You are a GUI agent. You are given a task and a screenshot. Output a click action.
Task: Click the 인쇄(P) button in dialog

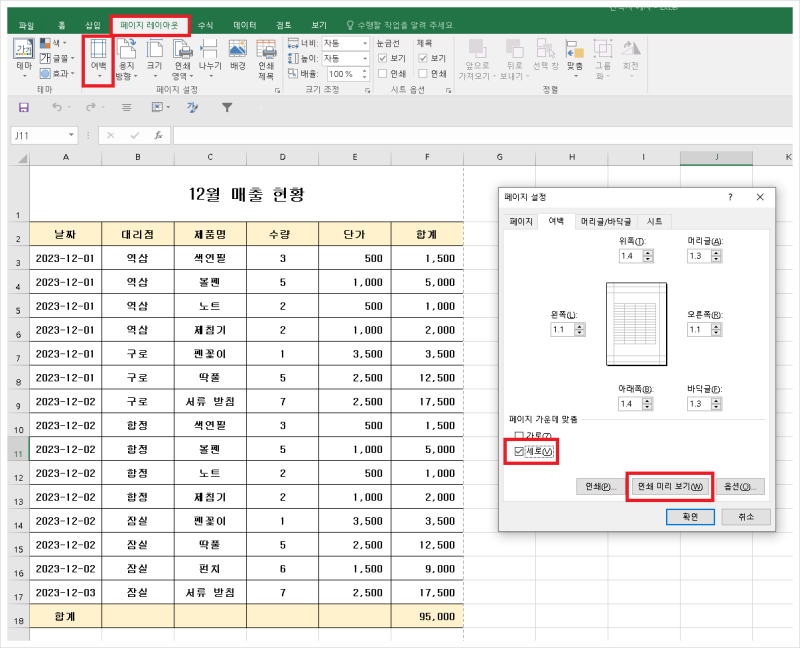coord(599,487)
